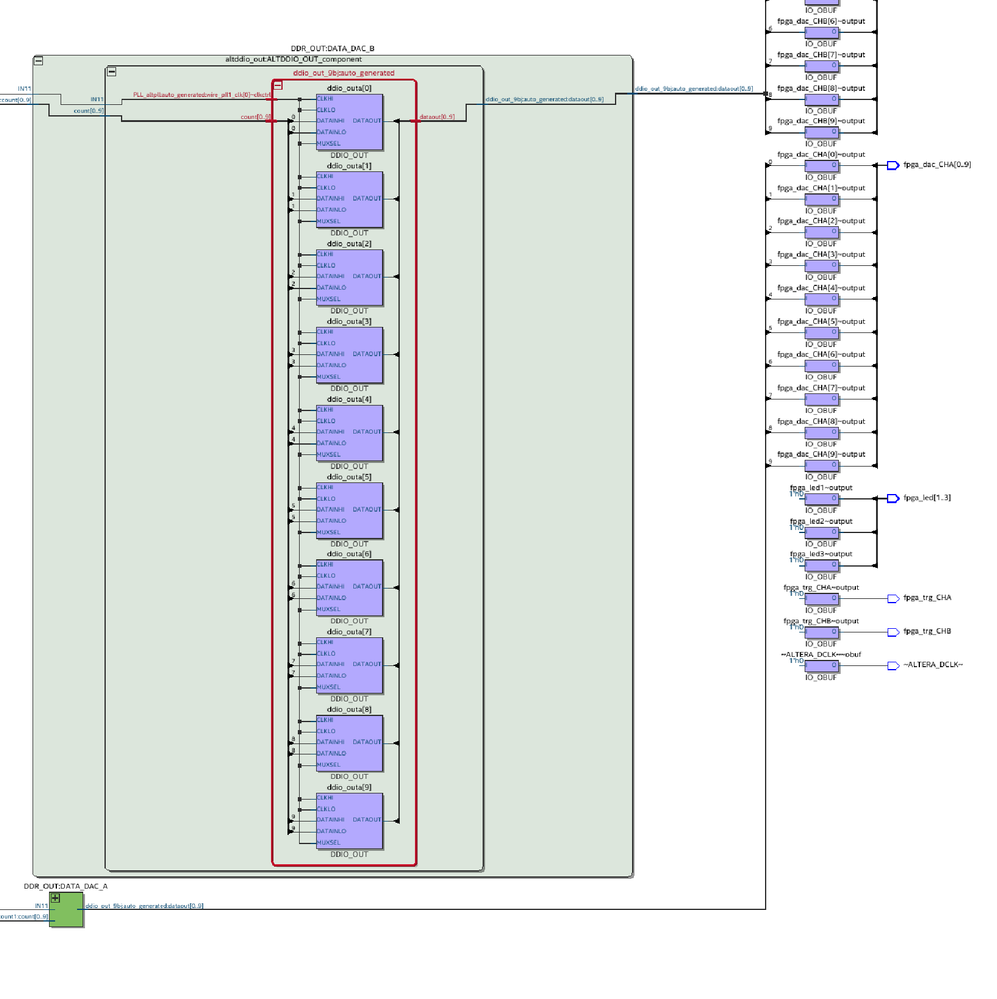Select the ddio_outa[3] DDIO_OUT block
The width and height of the screenshot is (997, 999).
pos(350,356)
